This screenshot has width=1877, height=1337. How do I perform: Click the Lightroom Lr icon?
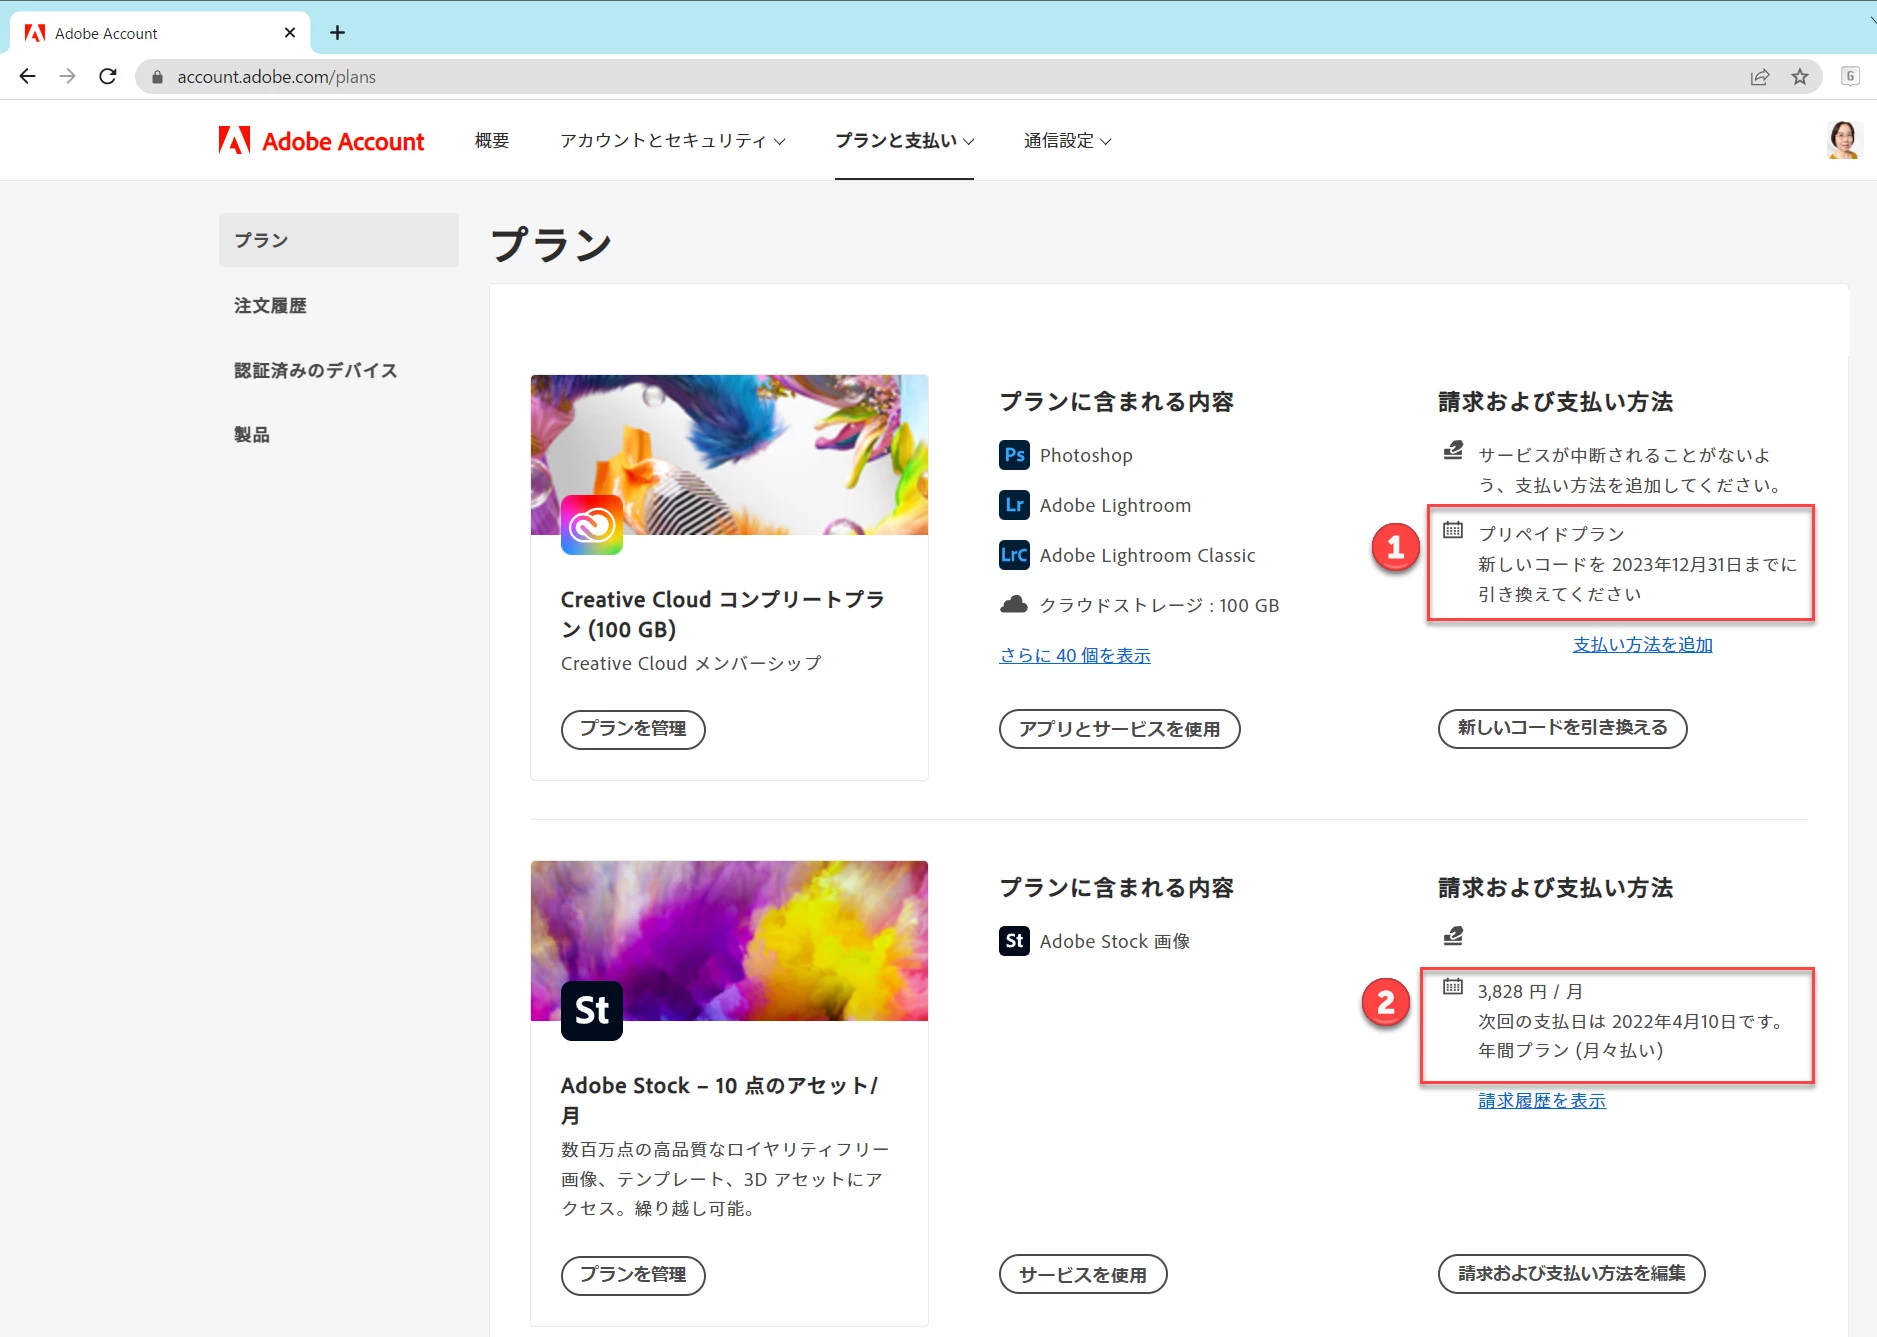click(x=1014, y=505)
